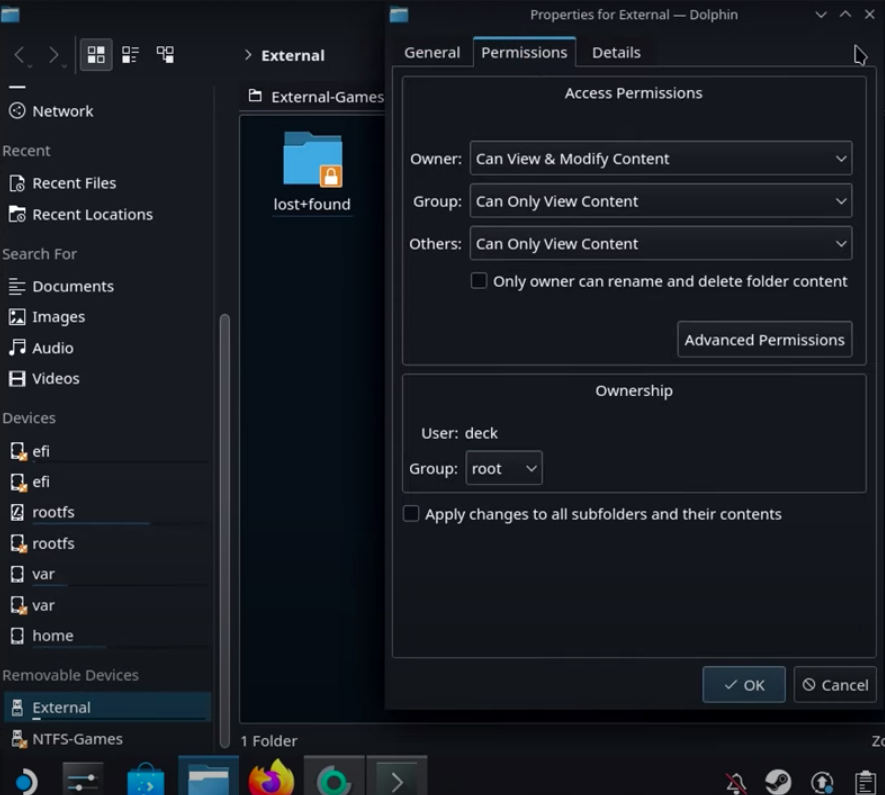Screen dimensions: 885x795
Task: Go forward with the right arrow in Dolphin
Action: pos(54,55)
